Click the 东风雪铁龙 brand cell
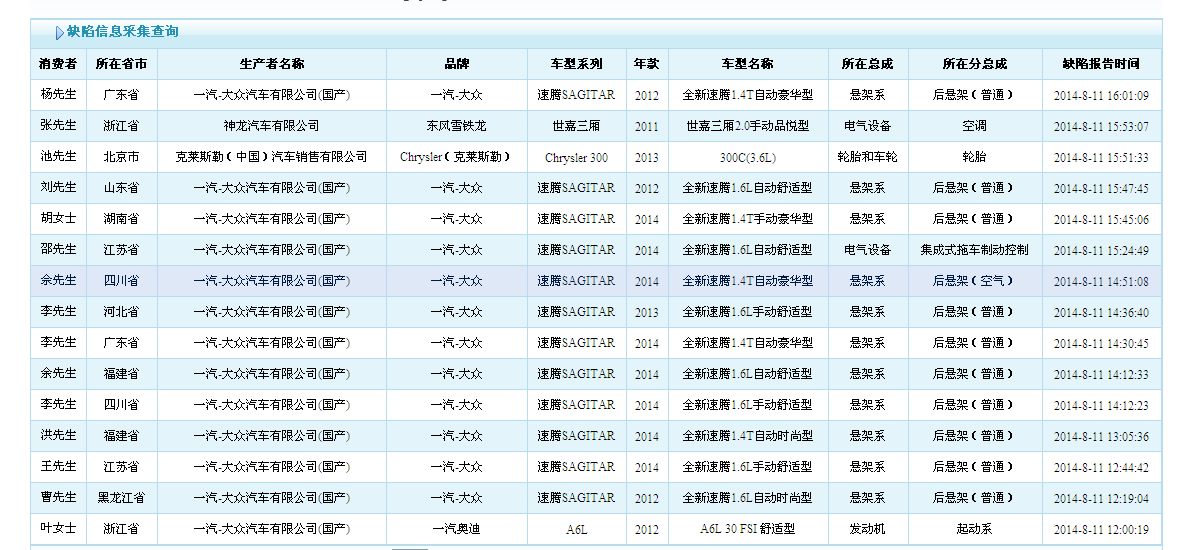Image resolution: width=1198 pixels, height=550 pixels. (x=456, y=126)
